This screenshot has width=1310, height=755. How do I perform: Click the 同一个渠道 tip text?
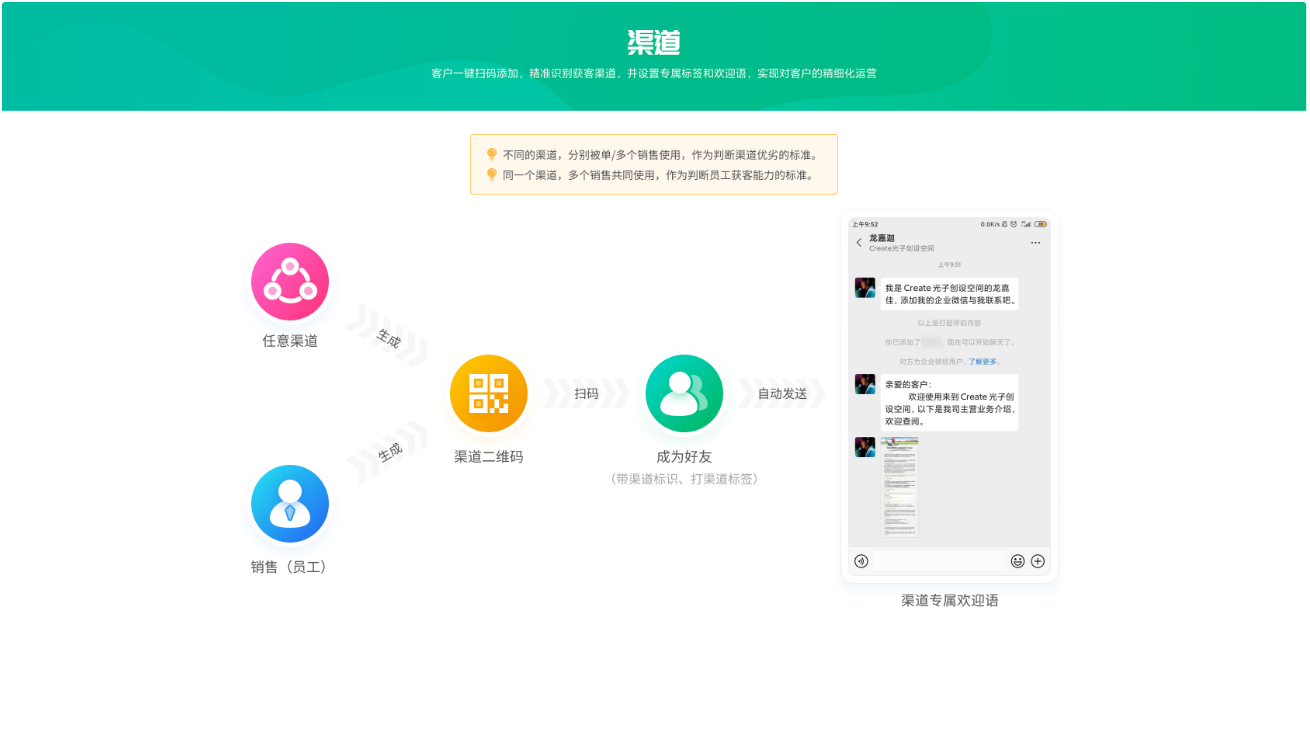(x=658, y=175)
